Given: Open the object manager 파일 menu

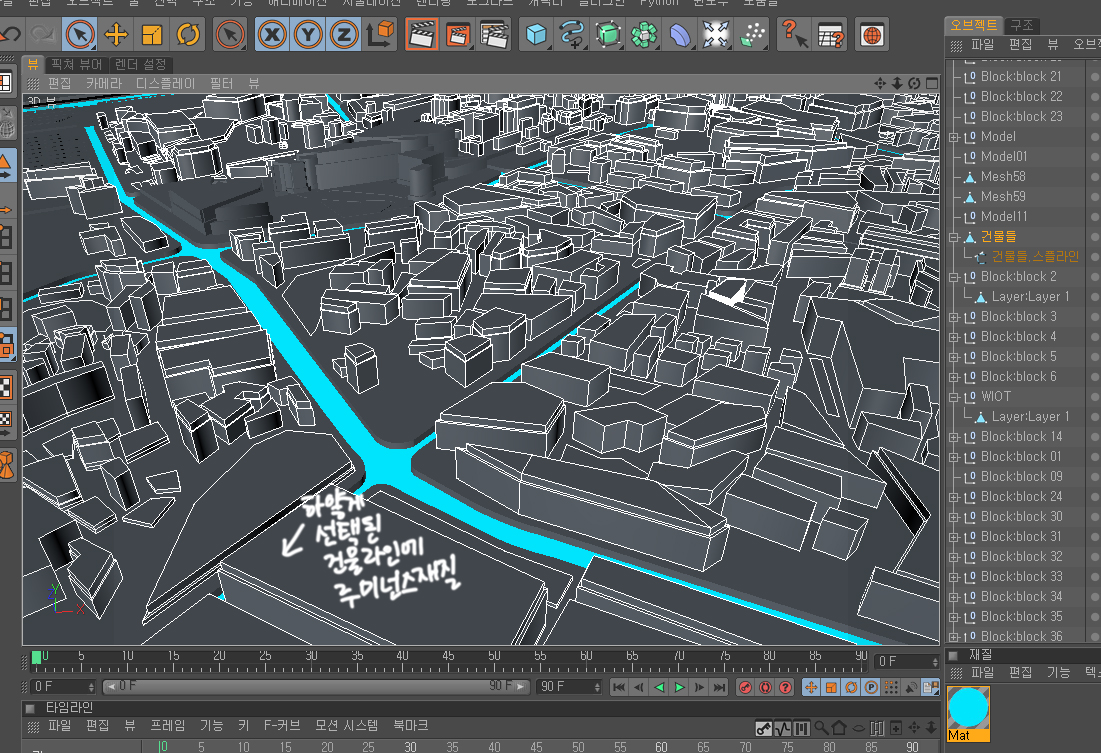Looking at the screenshot, I should coord(982,45).
